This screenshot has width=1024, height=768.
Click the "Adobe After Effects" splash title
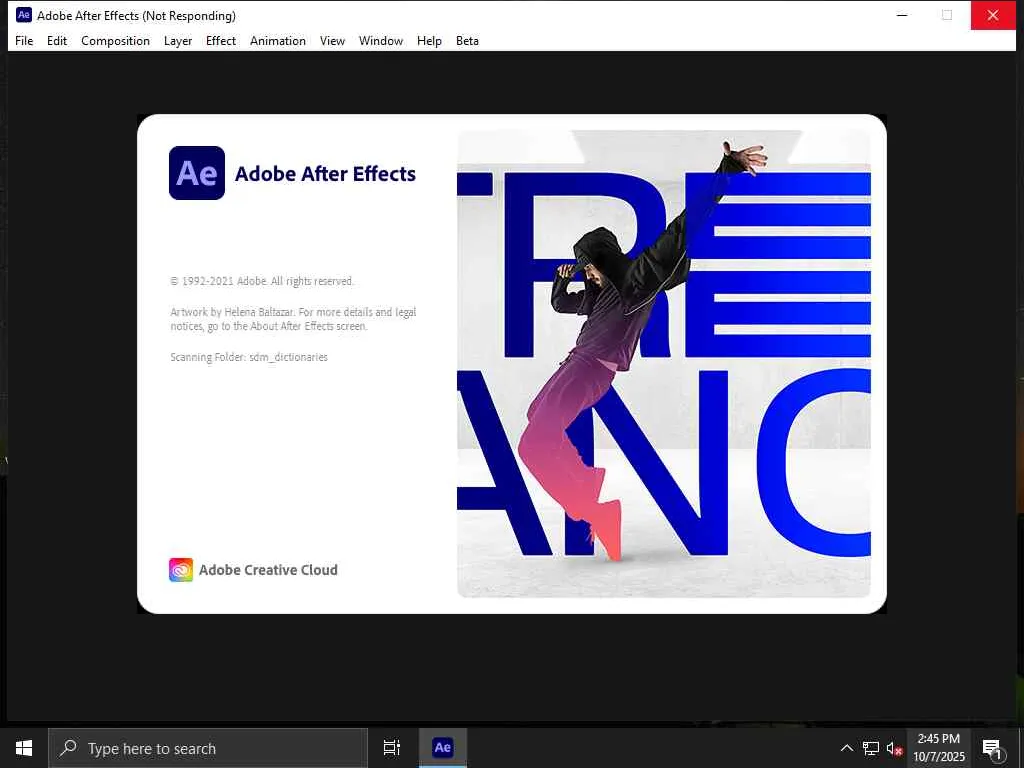tap(325, 174)
